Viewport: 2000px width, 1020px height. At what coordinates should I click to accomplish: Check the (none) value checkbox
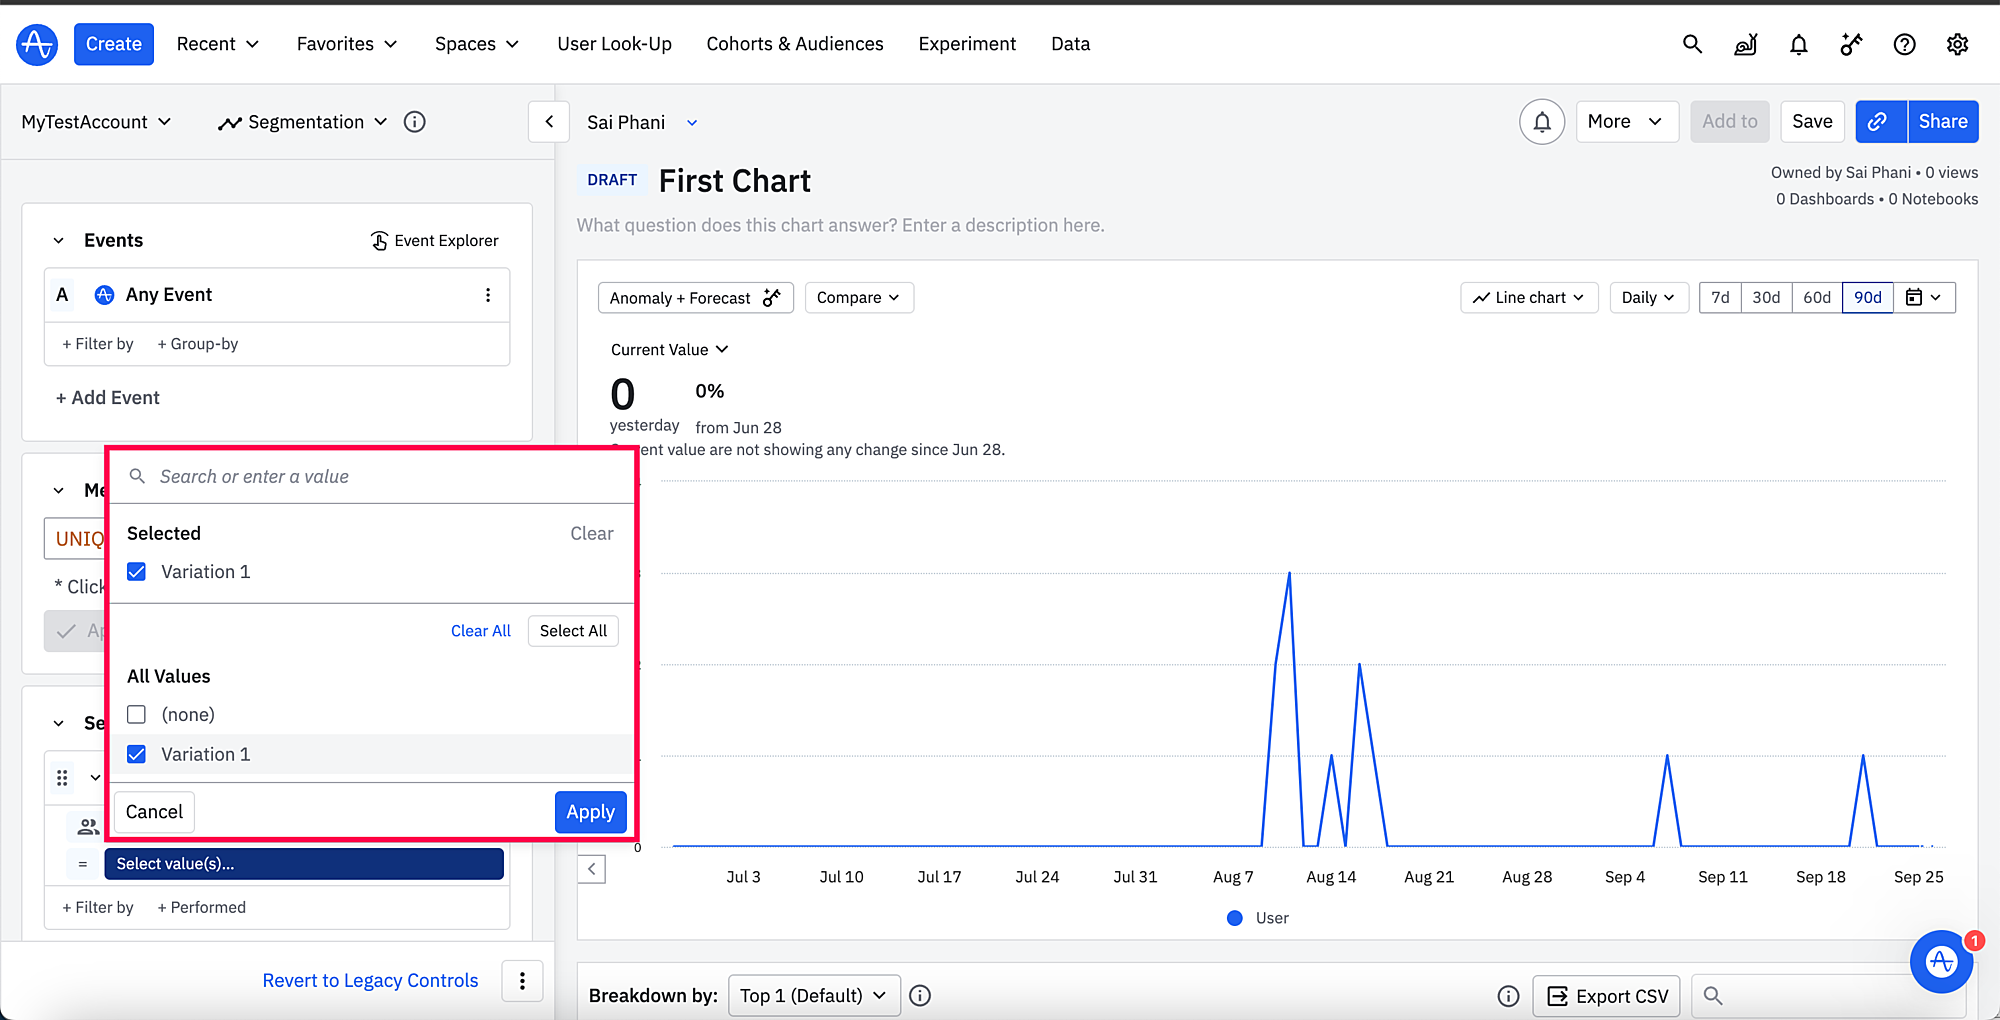click(137, 715)
